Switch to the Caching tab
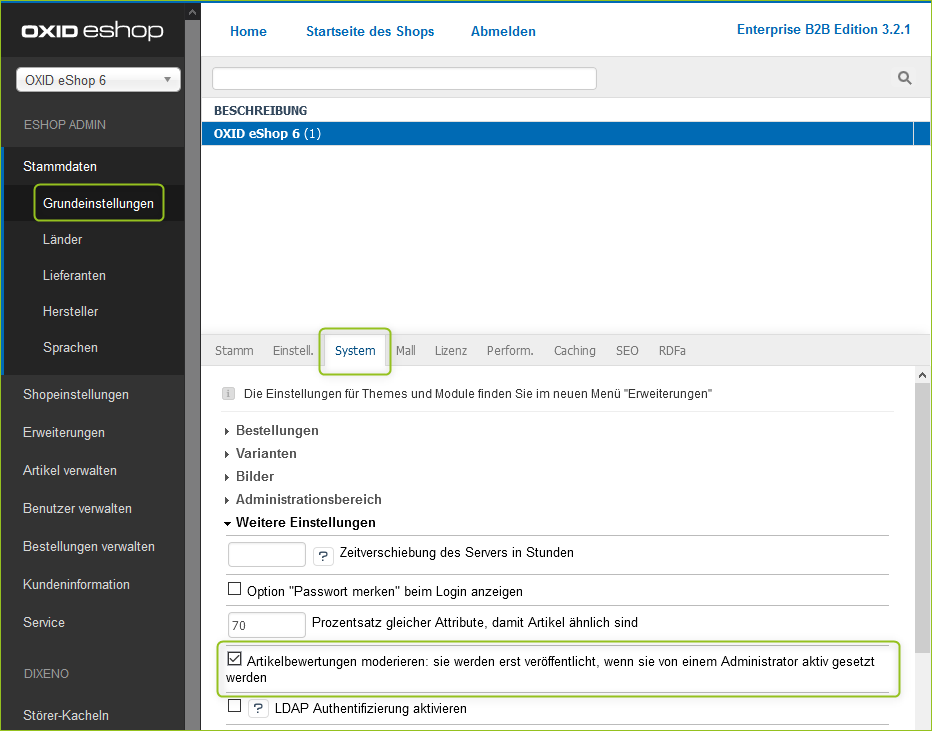Image resolution: width=932 pixels, height=731 pixels. click(x=575, y=351)
